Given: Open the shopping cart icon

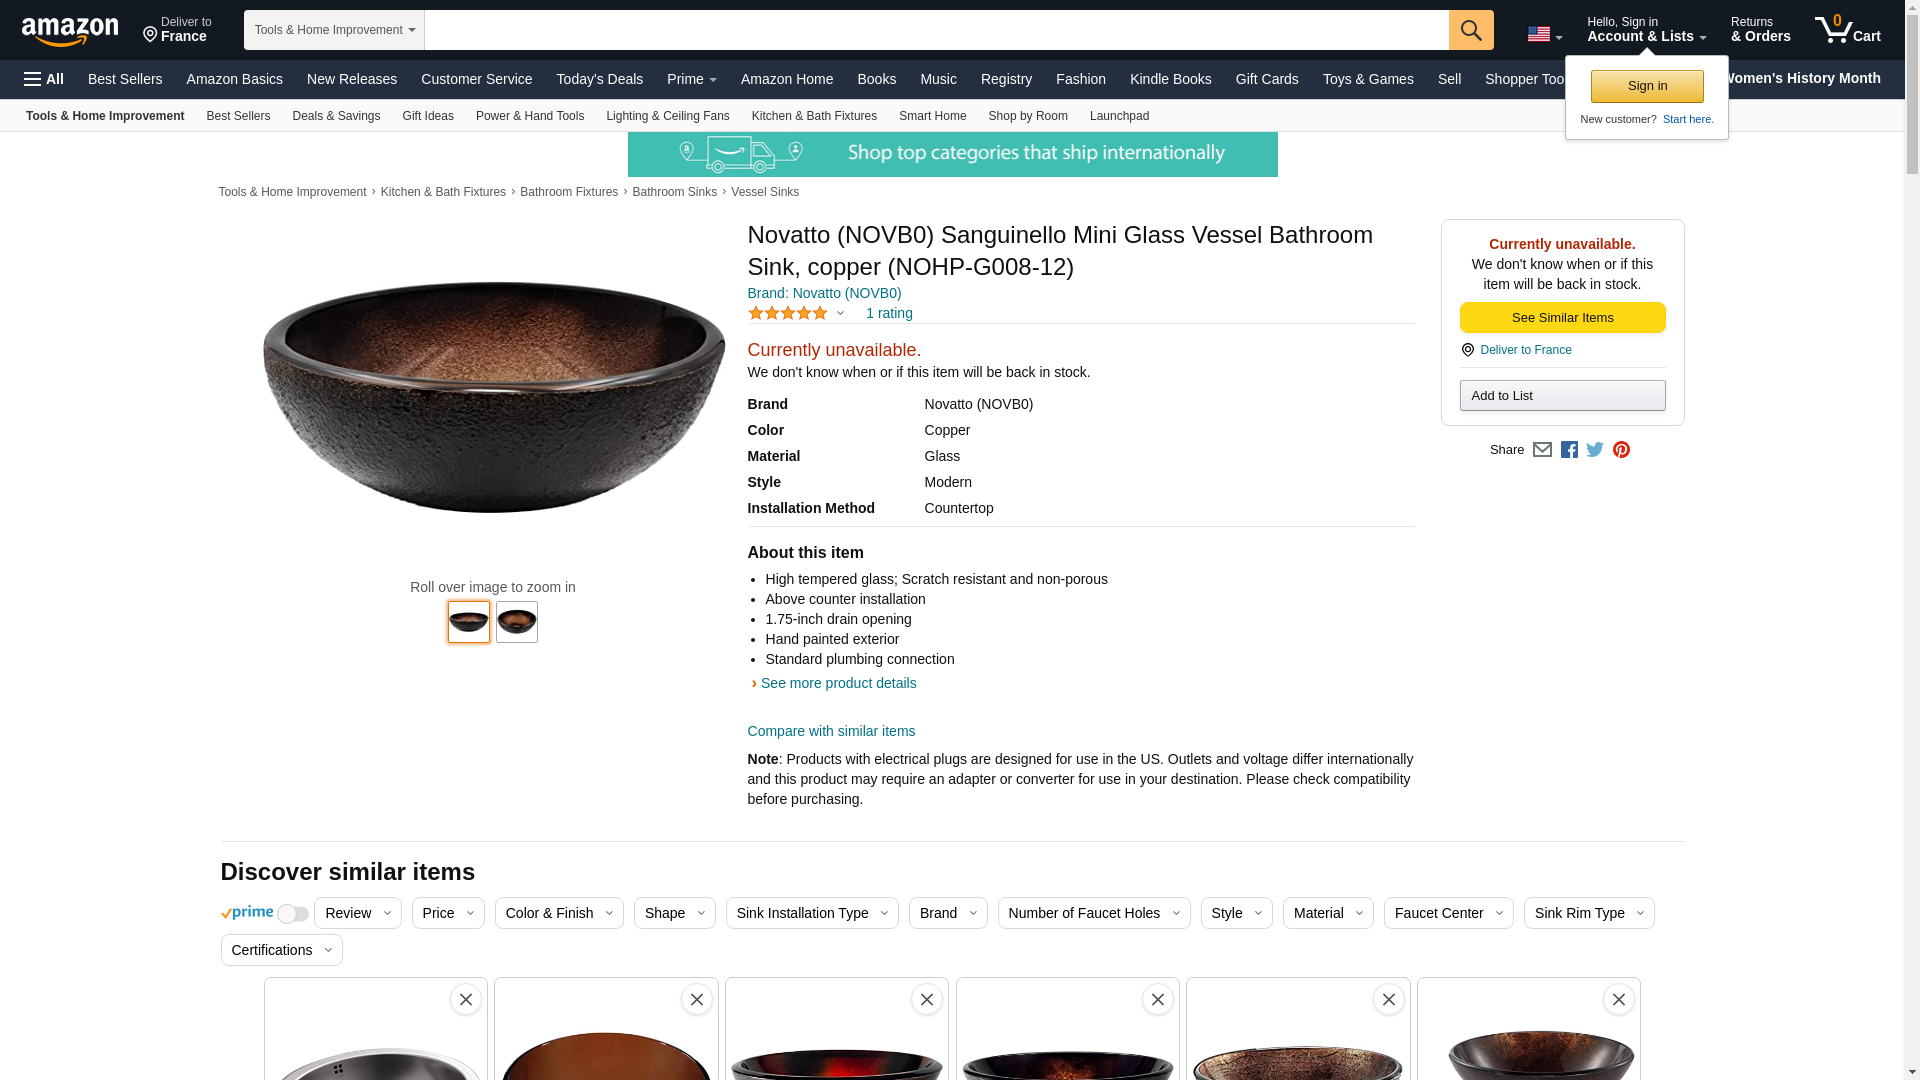Looking at the screenshot, I should coord(1846,30).
